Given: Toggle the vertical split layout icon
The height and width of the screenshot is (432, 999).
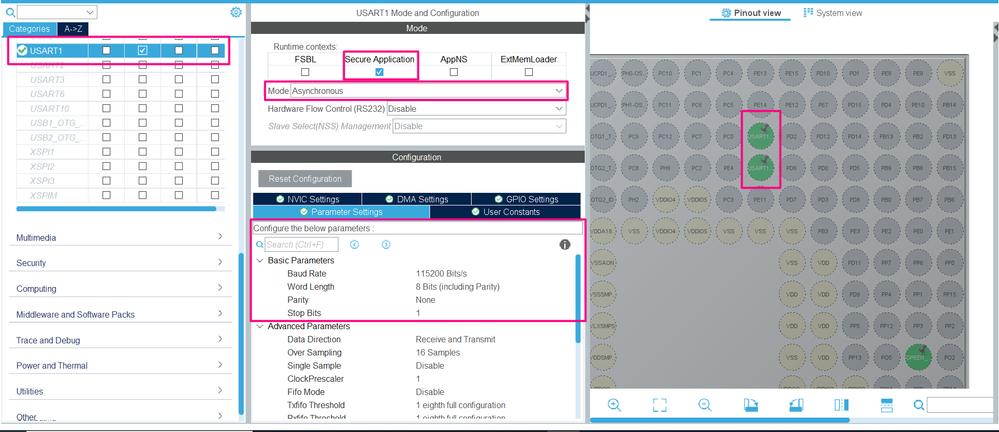Looking at the screenshot, I should coord(842,405).
